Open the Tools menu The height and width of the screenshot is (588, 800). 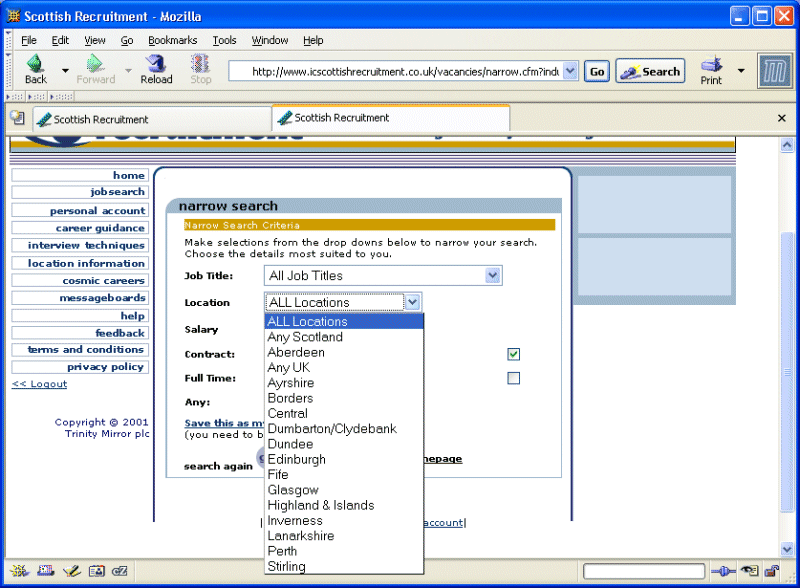pyautogui.click(x=224, y=40)
